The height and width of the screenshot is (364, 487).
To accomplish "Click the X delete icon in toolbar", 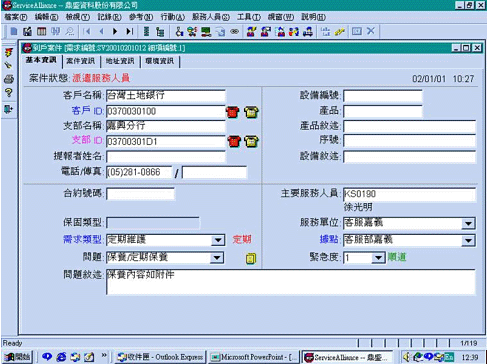I will click(x=371, y=31).
